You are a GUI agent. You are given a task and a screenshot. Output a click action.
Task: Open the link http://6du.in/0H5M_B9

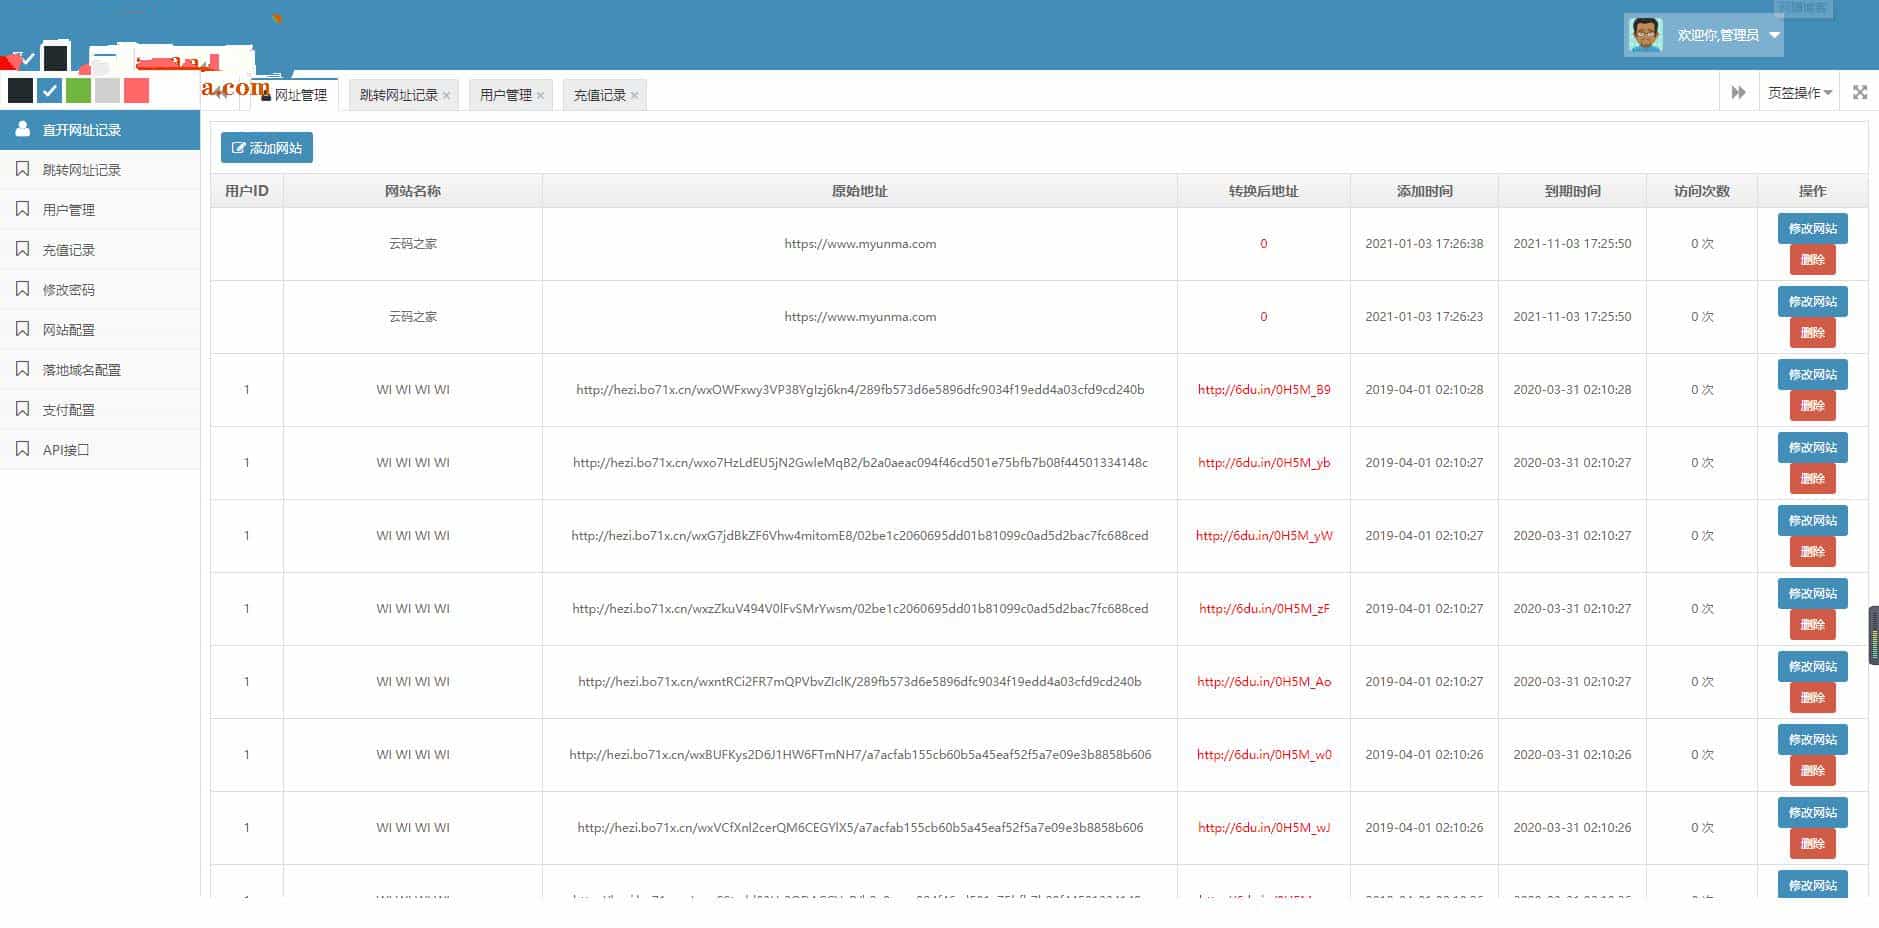(1263, 390)
